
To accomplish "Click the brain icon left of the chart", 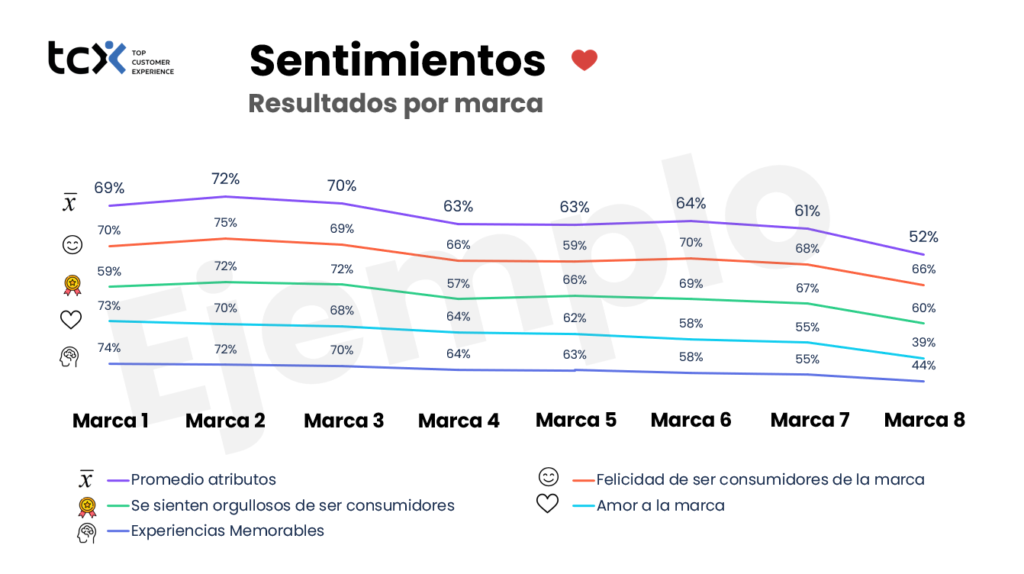I will click(x=70, y=357).
